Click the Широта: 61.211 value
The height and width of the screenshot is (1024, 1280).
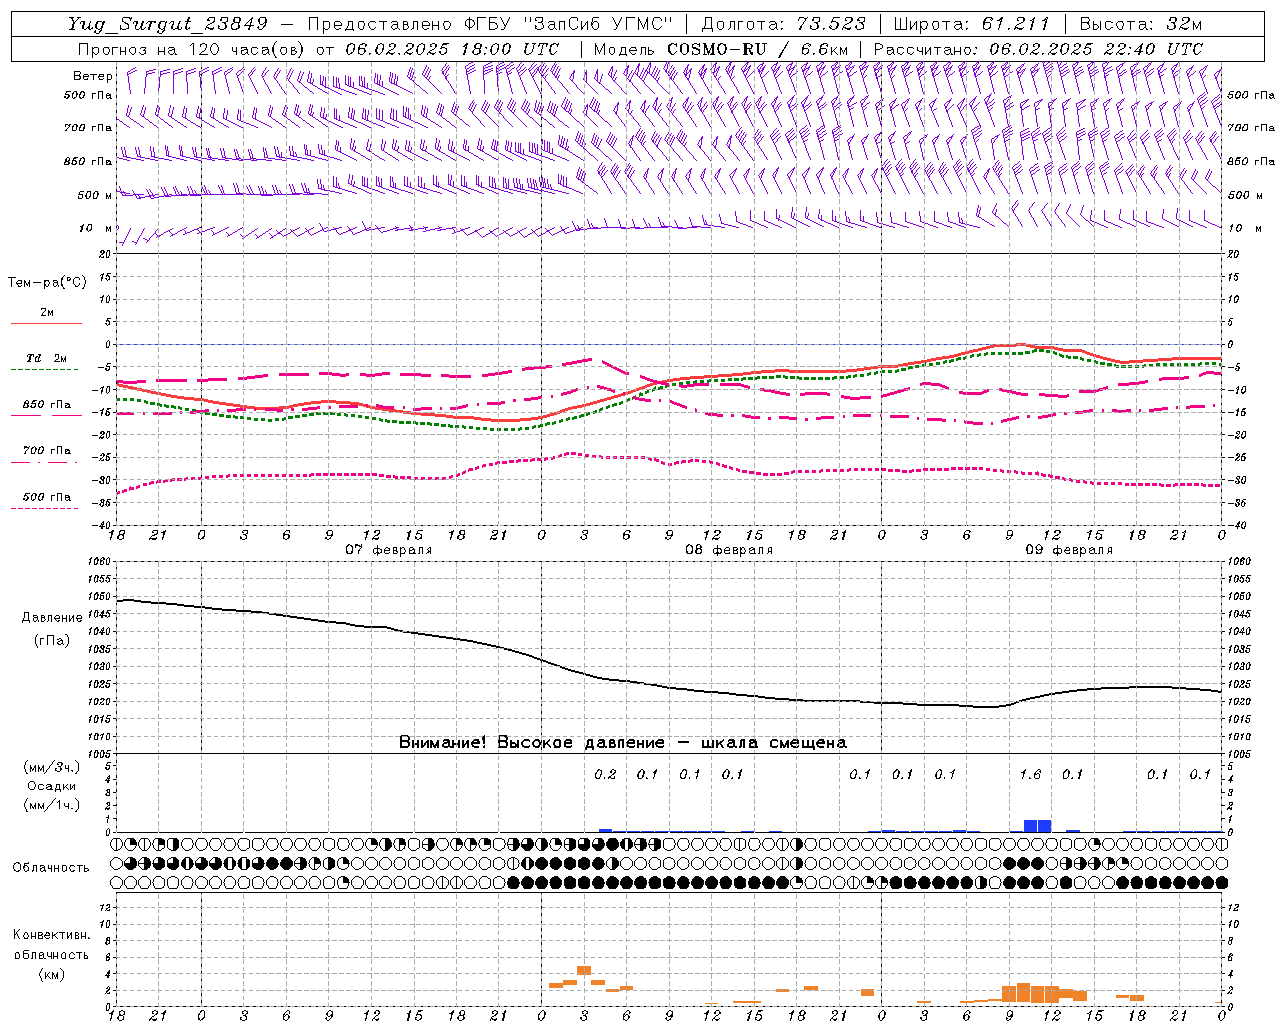972,24
